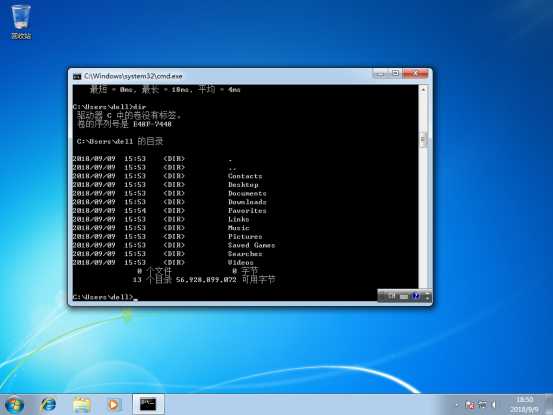Click the Searches directory entry
Screen dimensions: 553x415
[x=245, y=254]
